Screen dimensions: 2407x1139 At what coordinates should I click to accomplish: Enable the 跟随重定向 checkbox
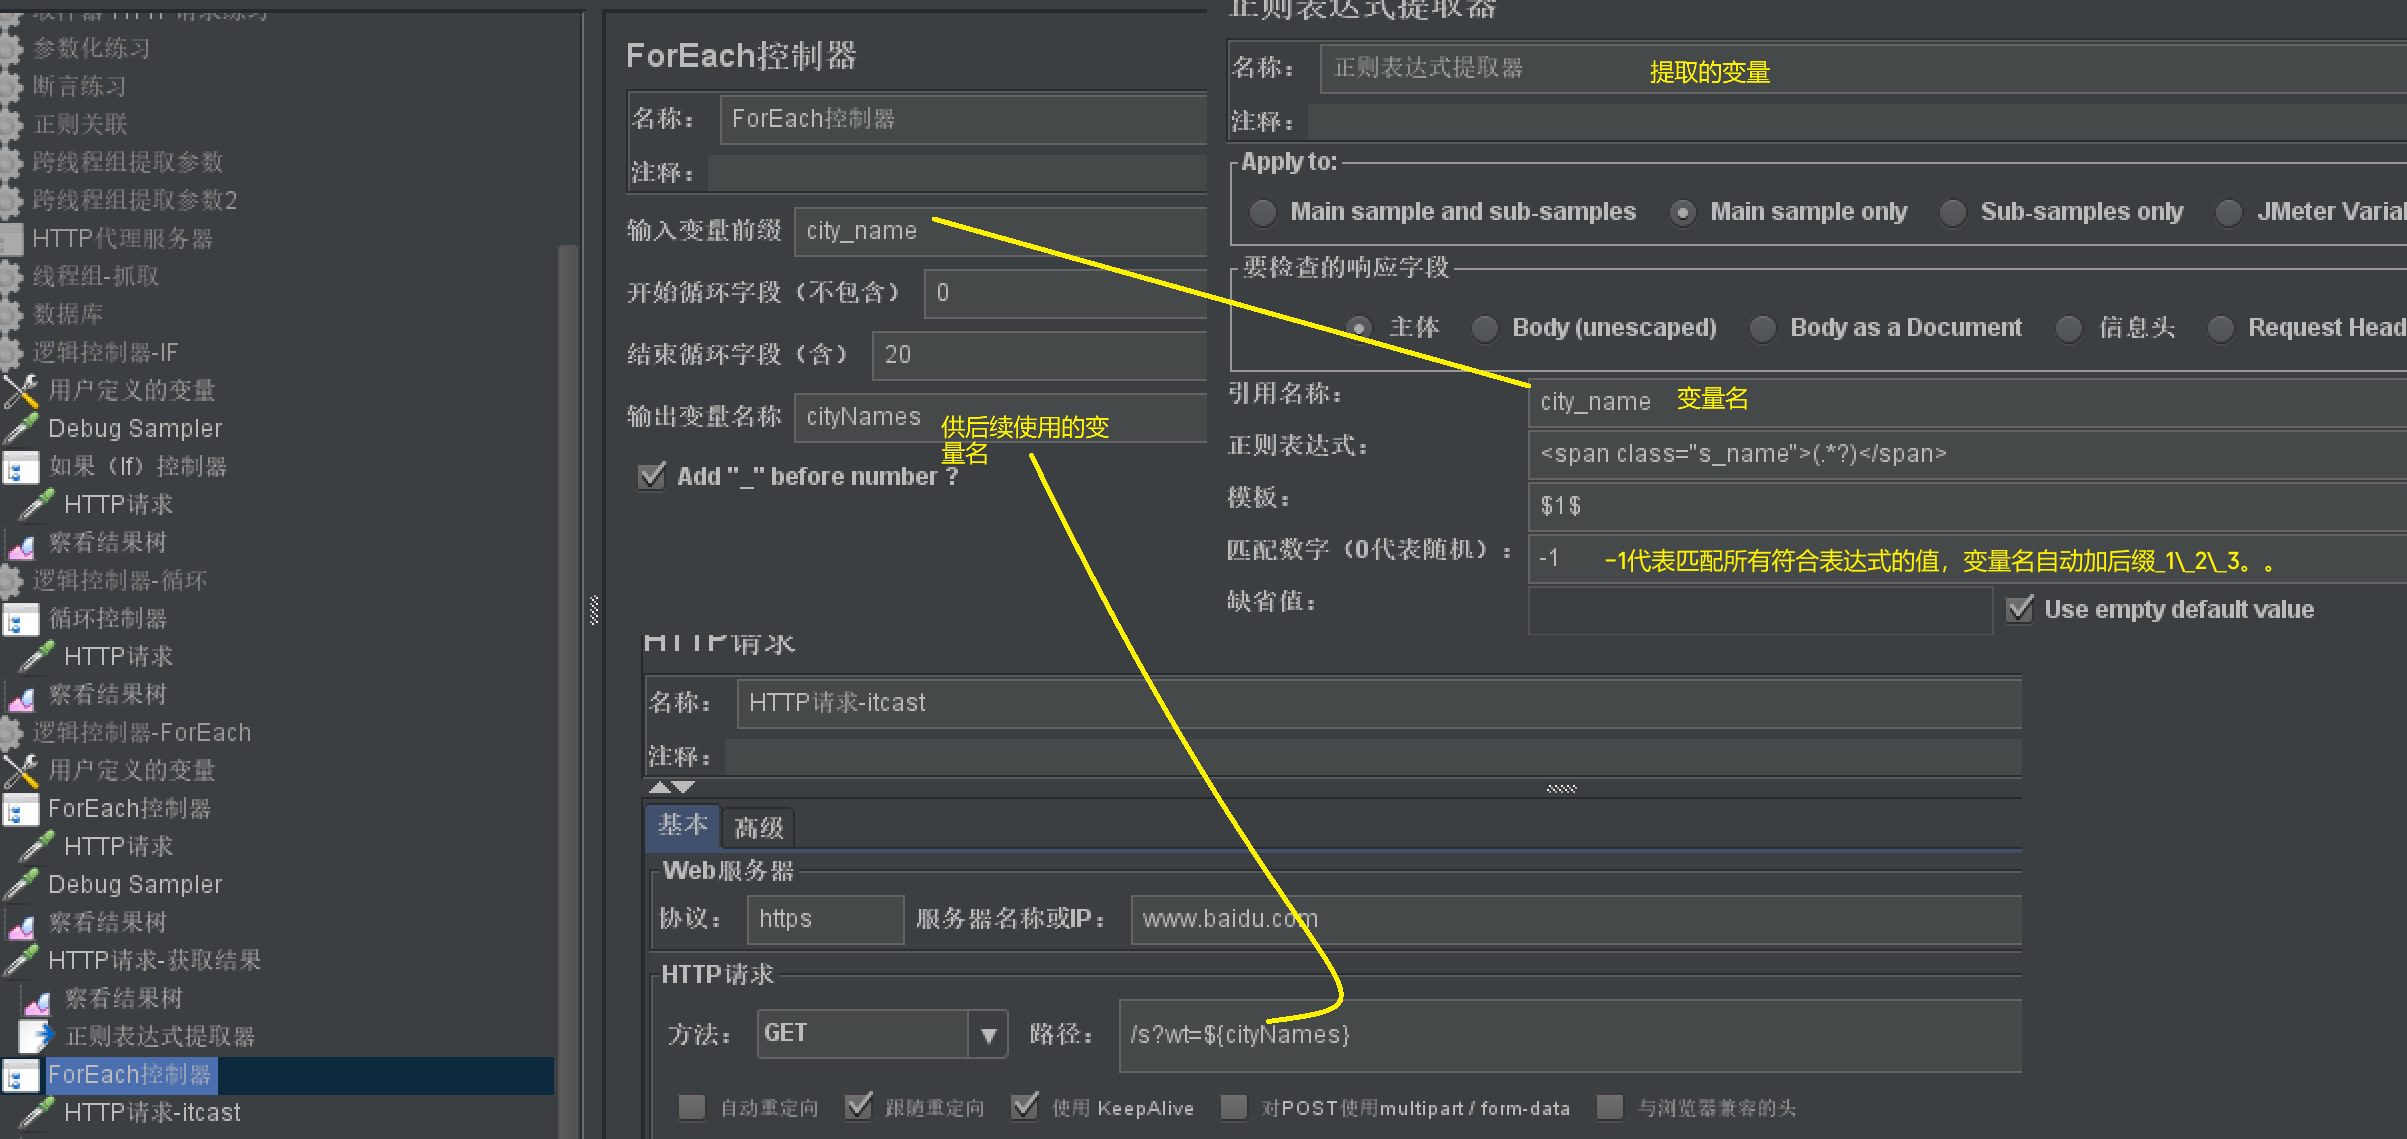[858, 1107]
